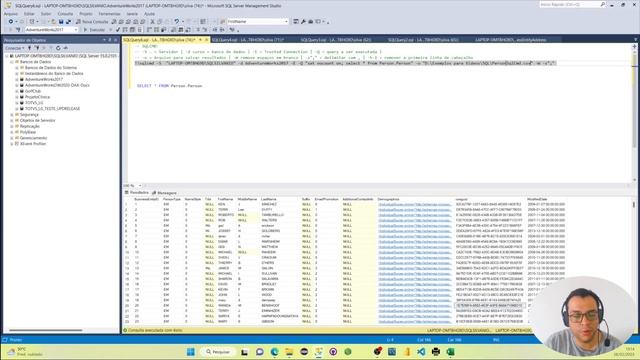Click the editor vertical scrollbar

(x=634, y=113)
